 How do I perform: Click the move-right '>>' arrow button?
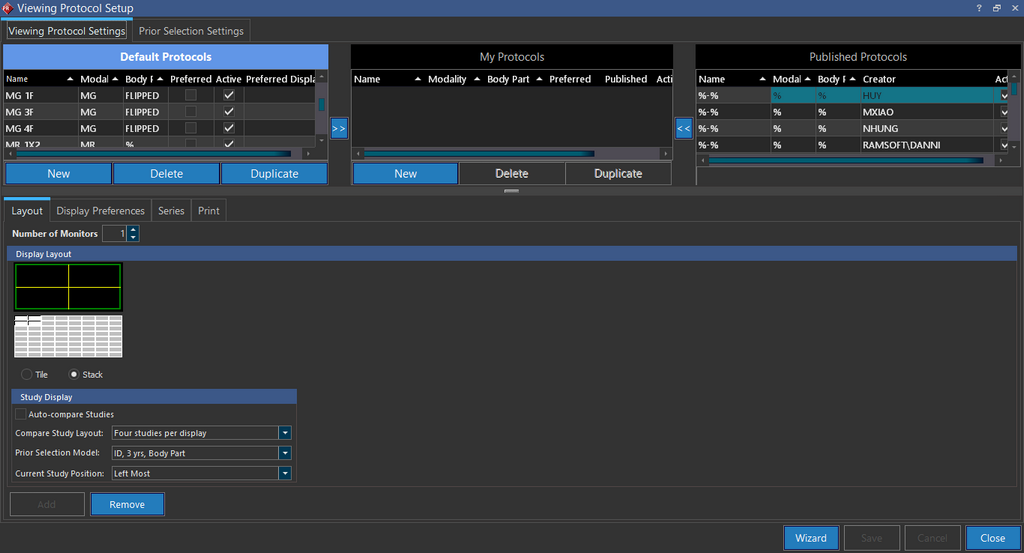coord(338,128)
